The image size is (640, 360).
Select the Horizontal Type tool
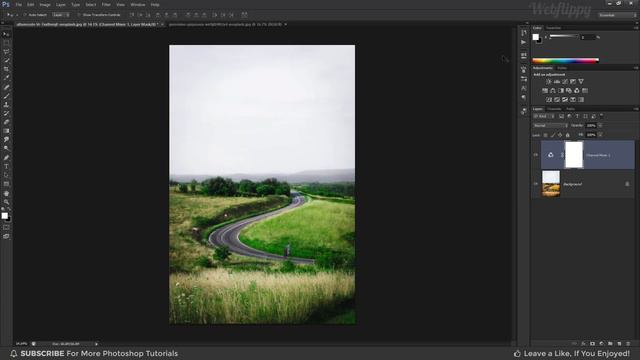coord(6,167)
